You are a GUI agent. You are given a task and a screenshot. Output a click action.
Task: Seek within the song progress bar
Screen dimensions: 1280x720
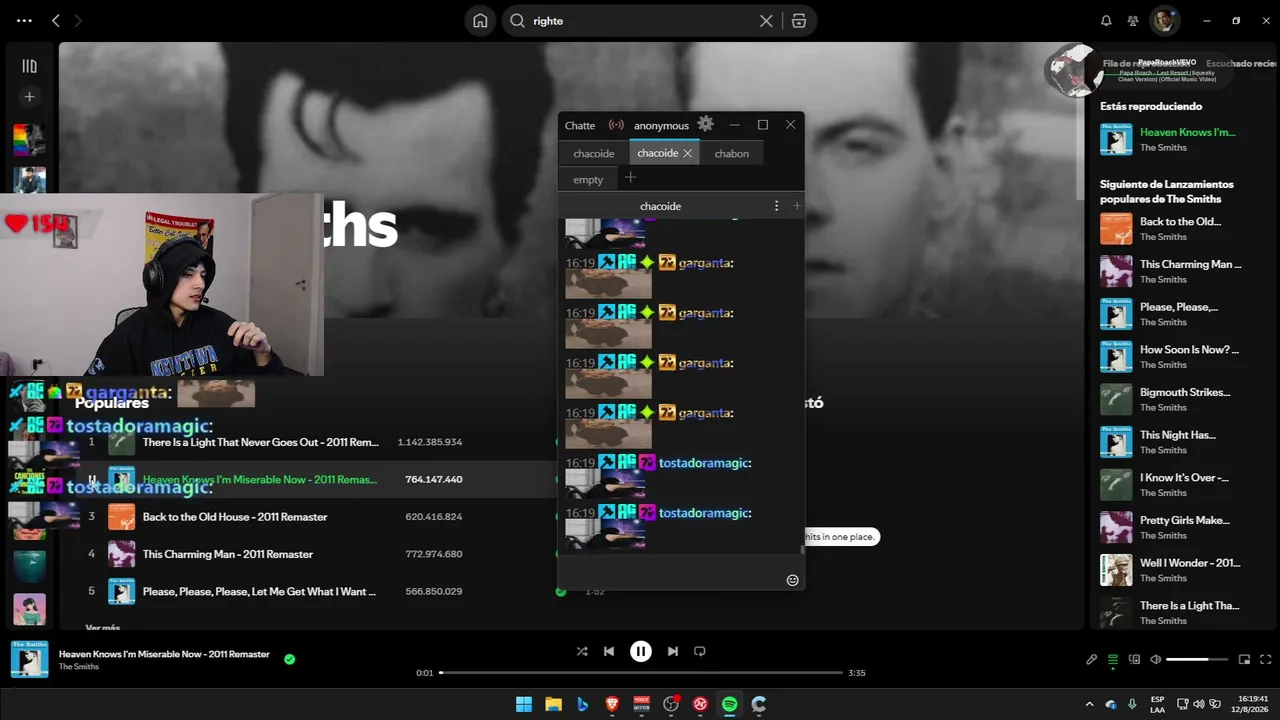pyautogui.click(x=640, y=673)
